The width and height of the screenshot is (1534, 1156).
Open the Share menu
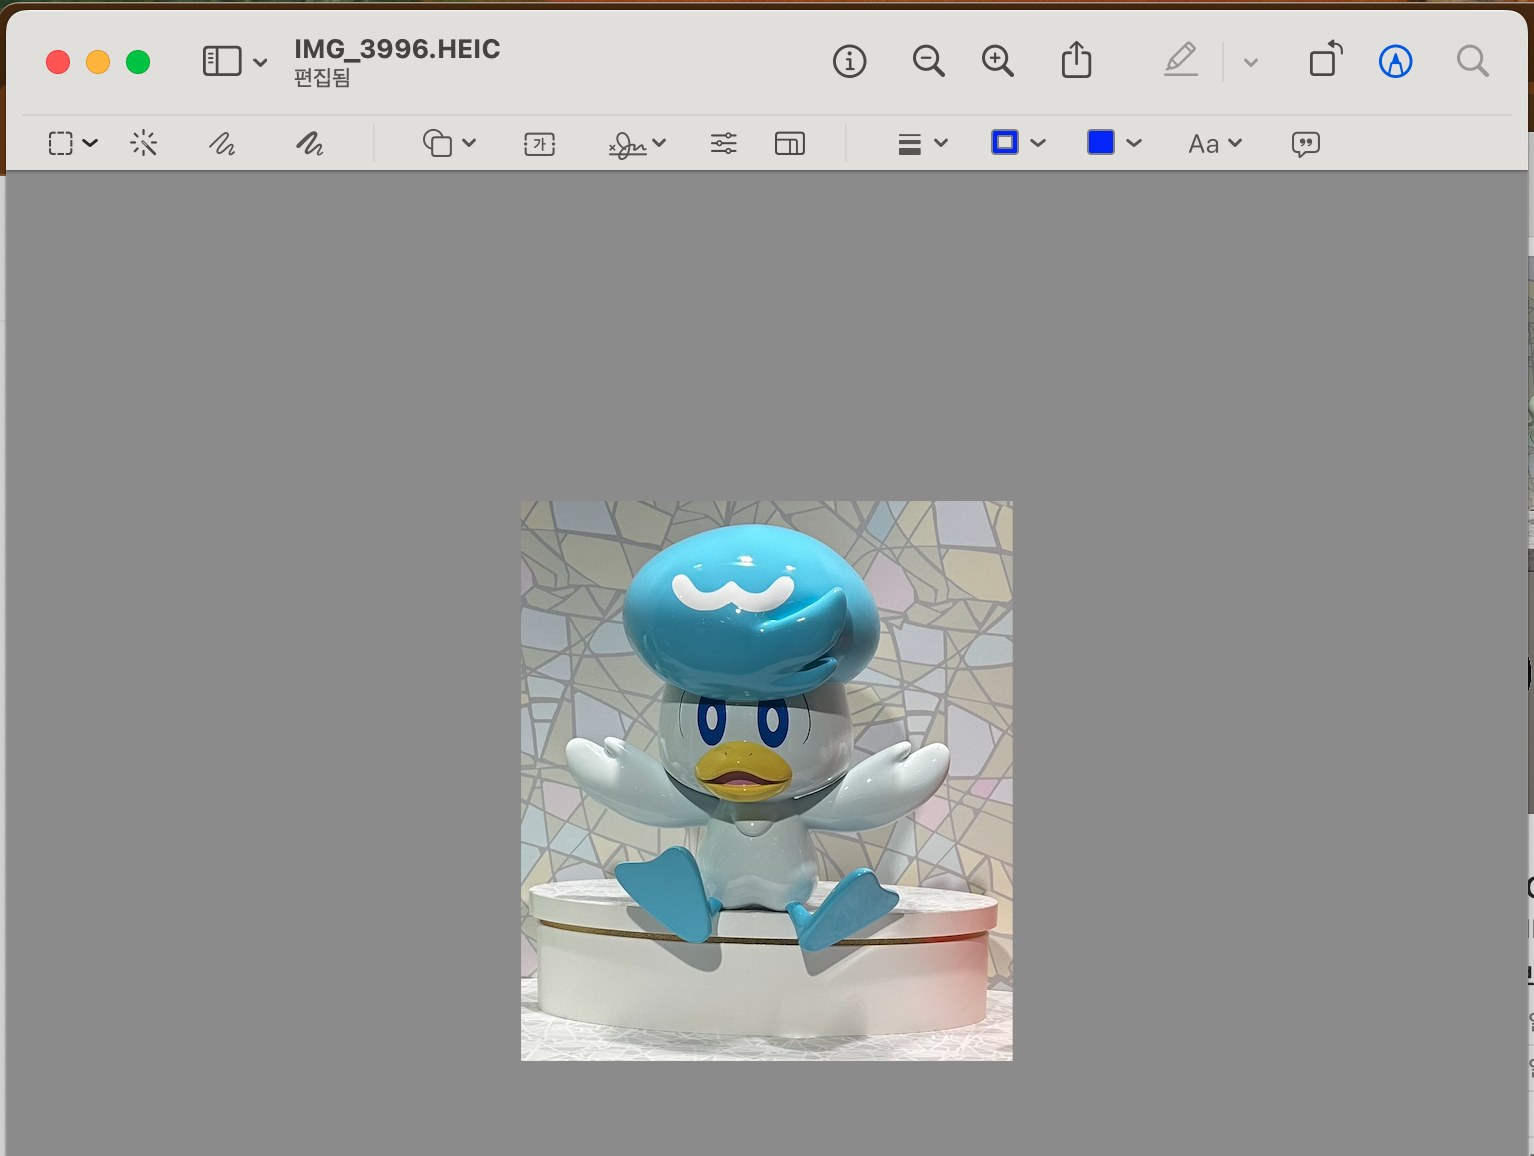(1076, 60)
